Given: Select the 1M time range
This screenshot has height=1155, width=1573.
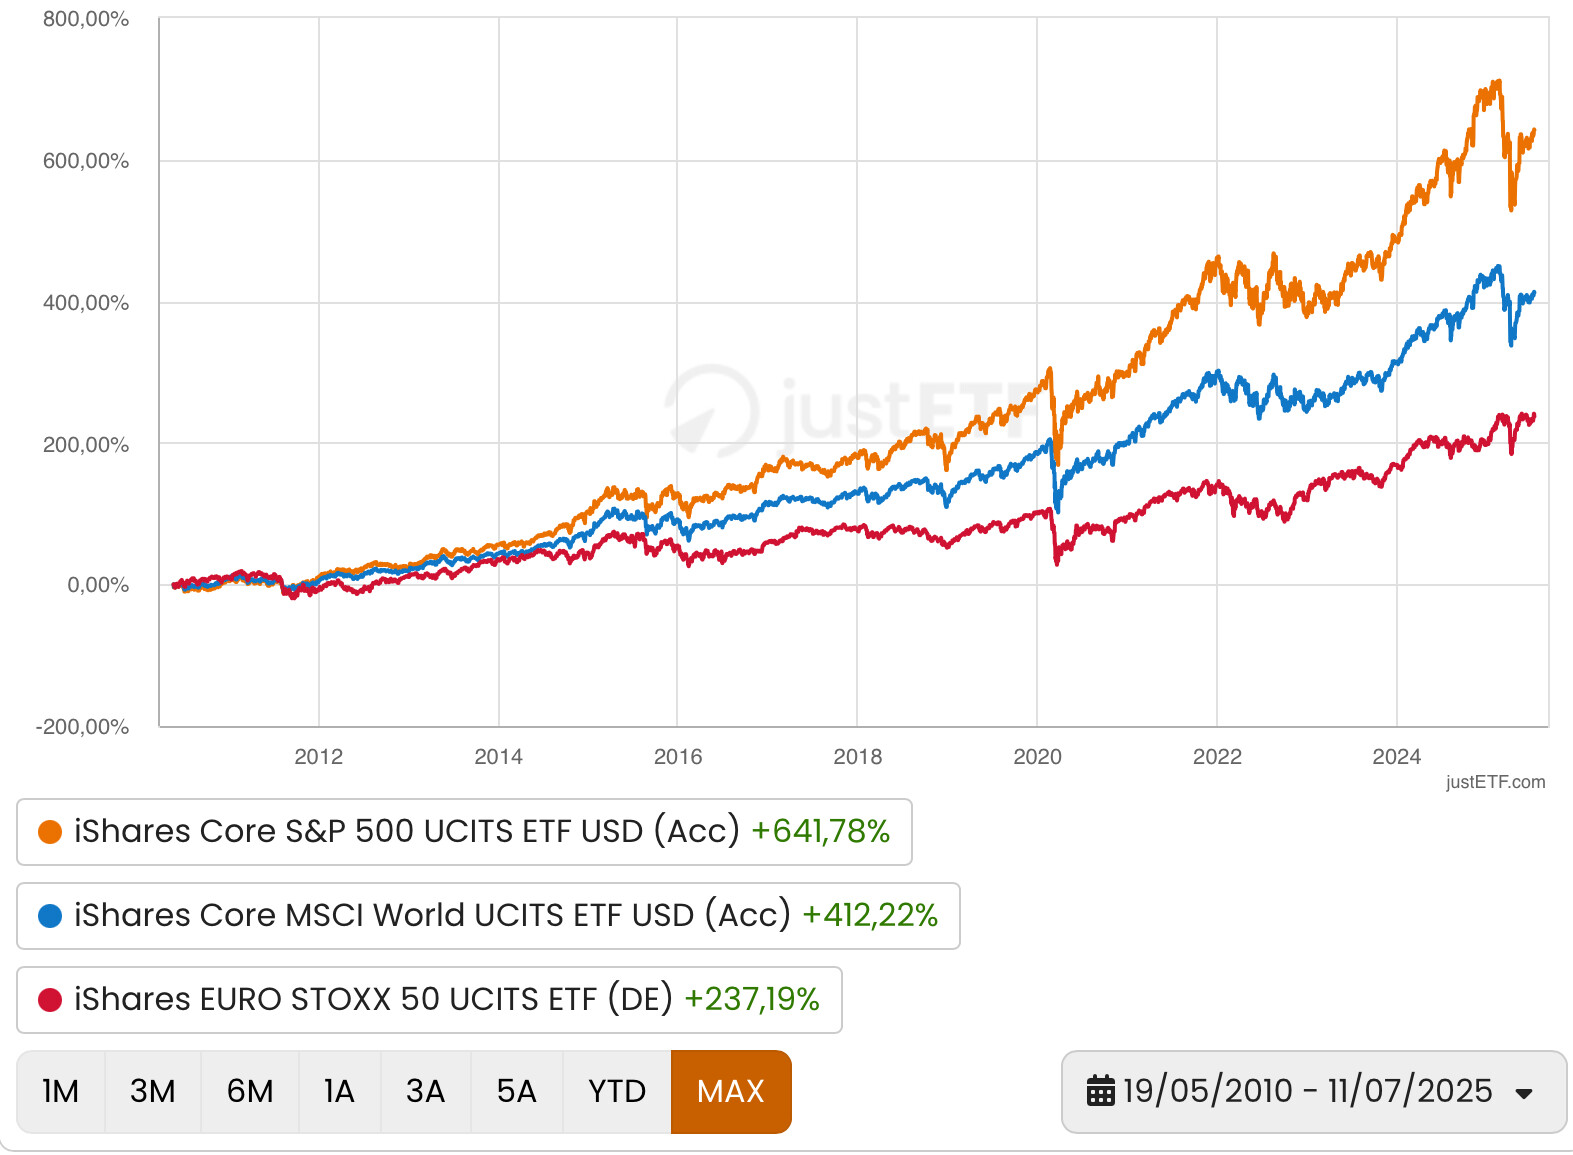Looking at the screenshot, I should pyautogui.click(x=61, y=1092).
